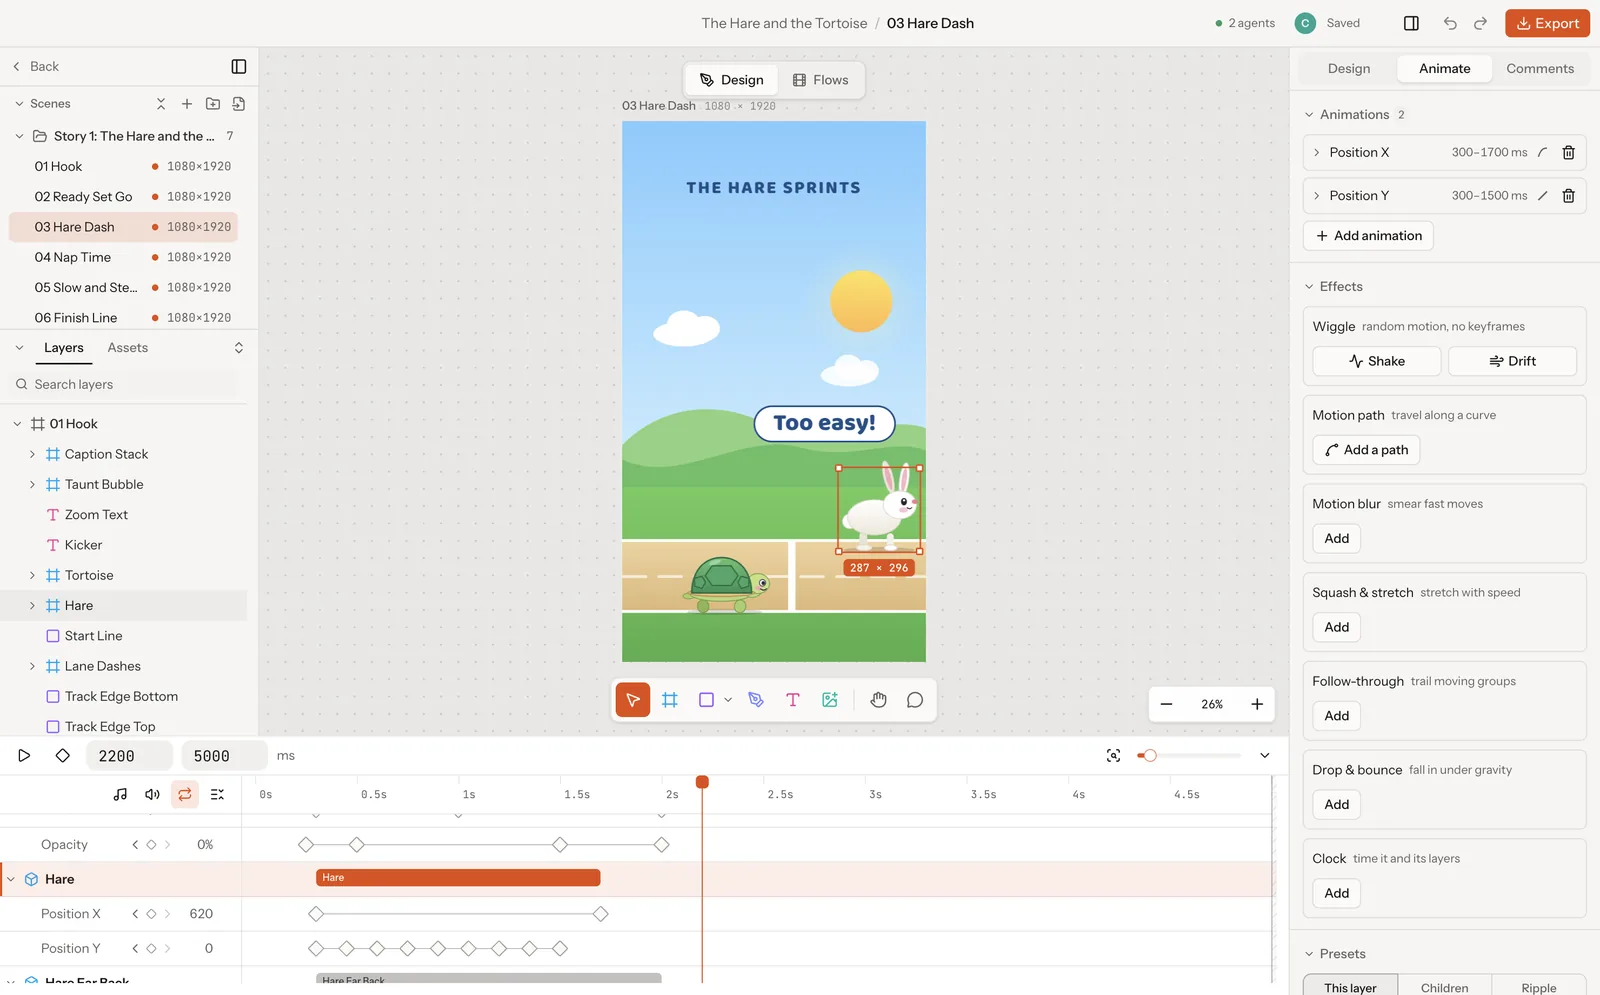Play the animation
1600x995 pixels.
(x=24, y=756)
